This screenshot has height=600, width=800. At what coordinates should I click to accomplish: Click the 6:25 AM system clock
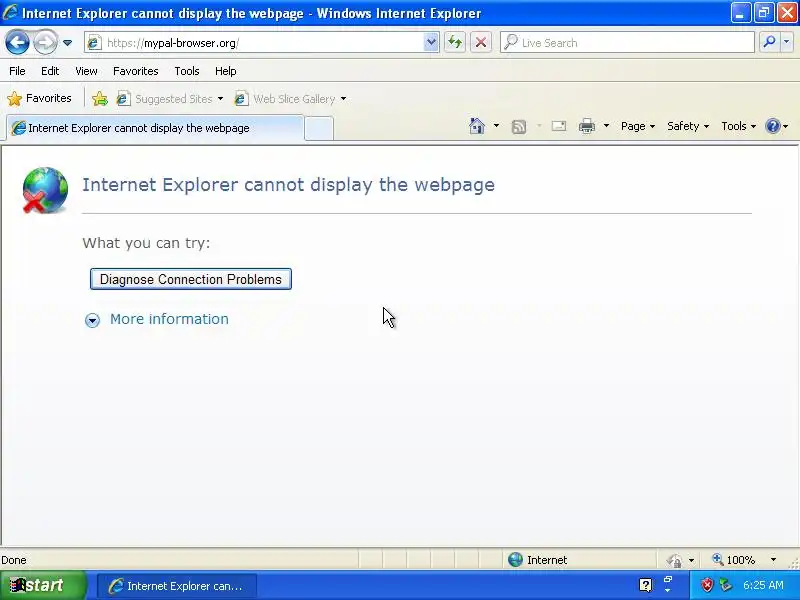(763, 585)
